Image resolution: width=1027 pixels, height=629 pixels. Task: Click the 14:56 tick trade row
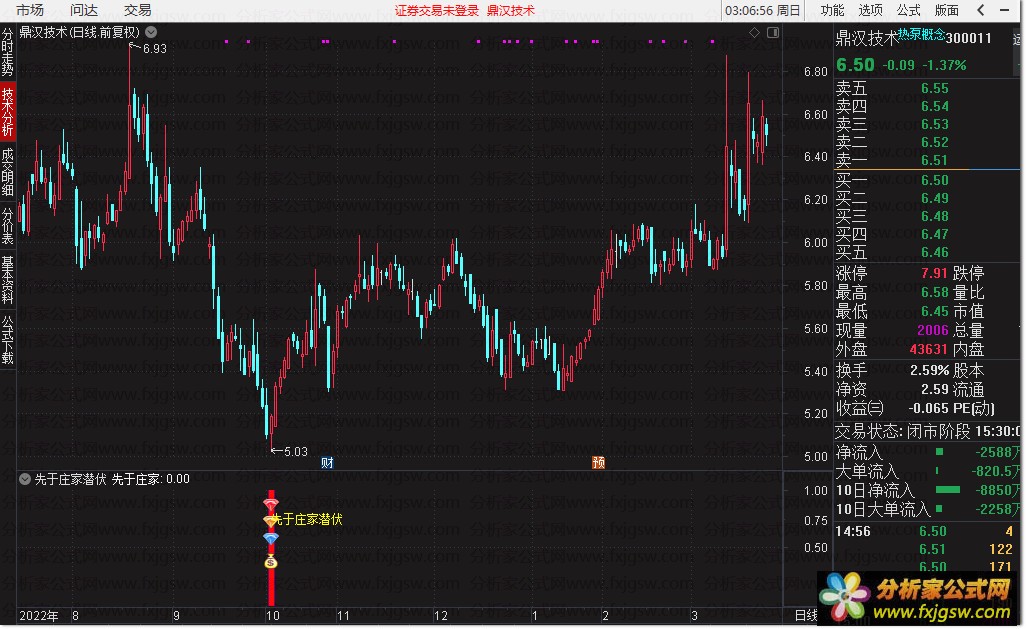[924, 531]
